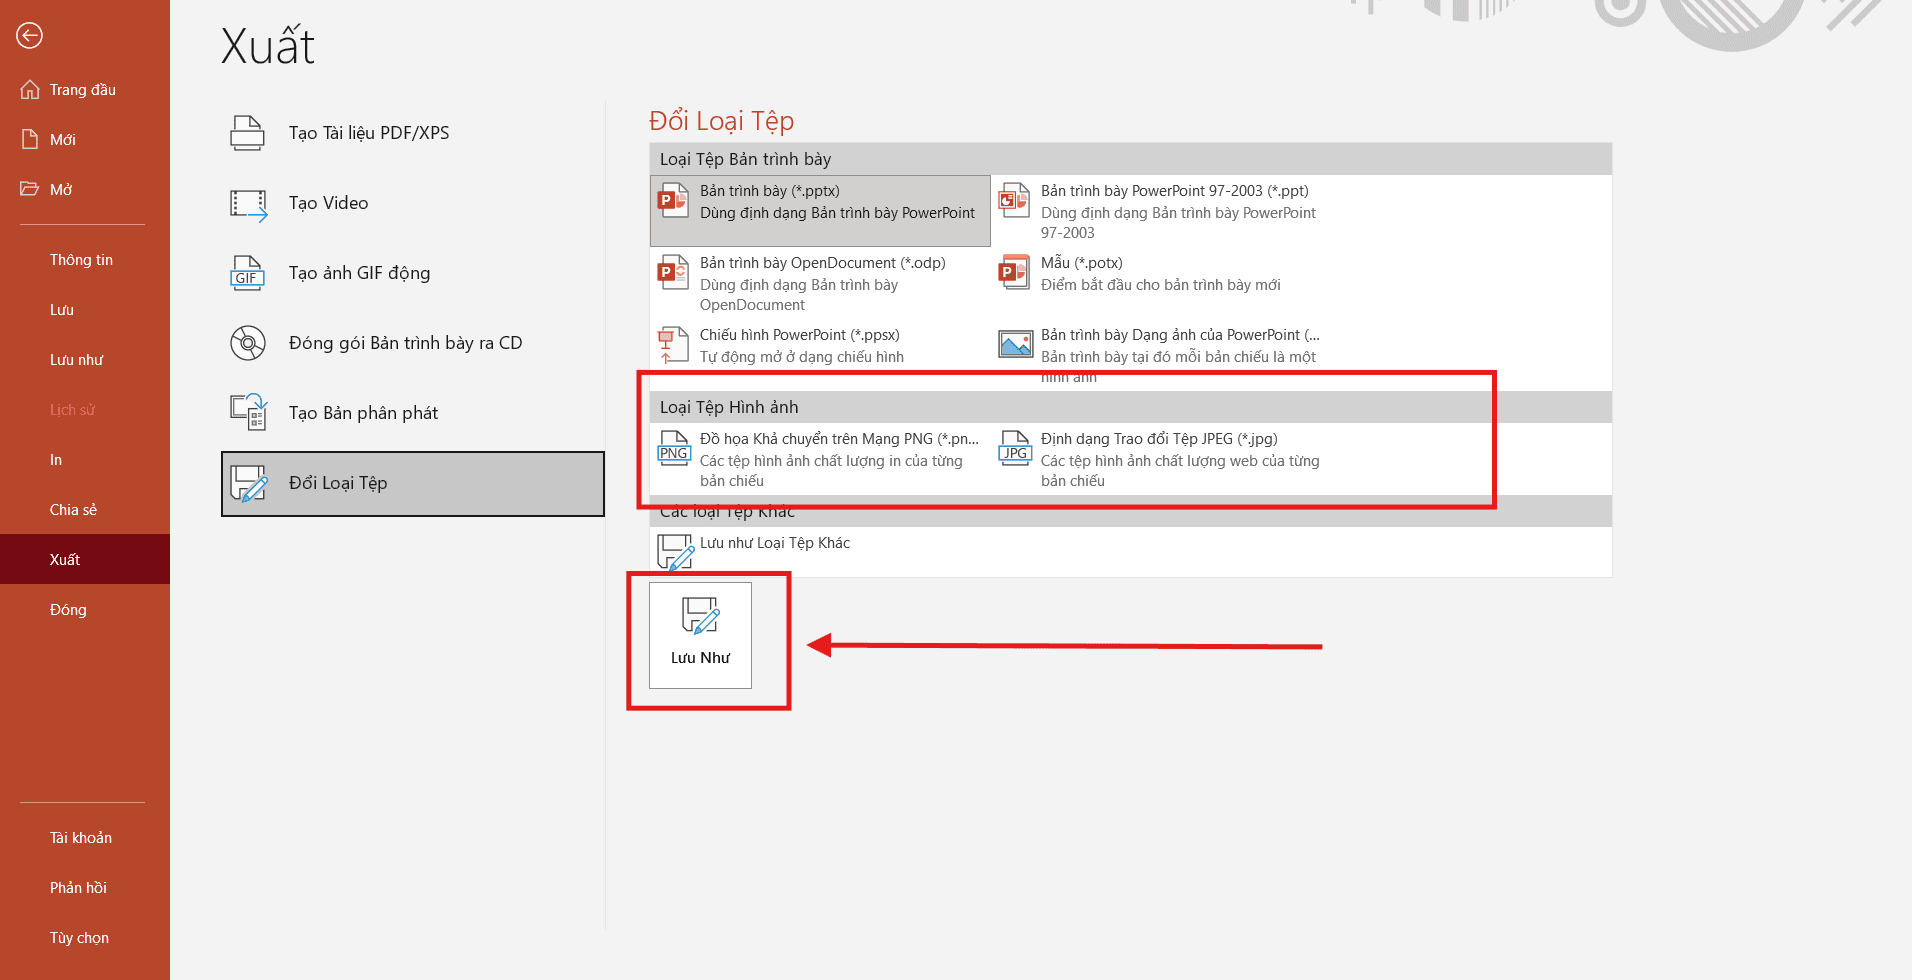1912x980 pixels.
Task: Click the PowerPoint 97-2003 ppt icon
Action: (1014, 201)
